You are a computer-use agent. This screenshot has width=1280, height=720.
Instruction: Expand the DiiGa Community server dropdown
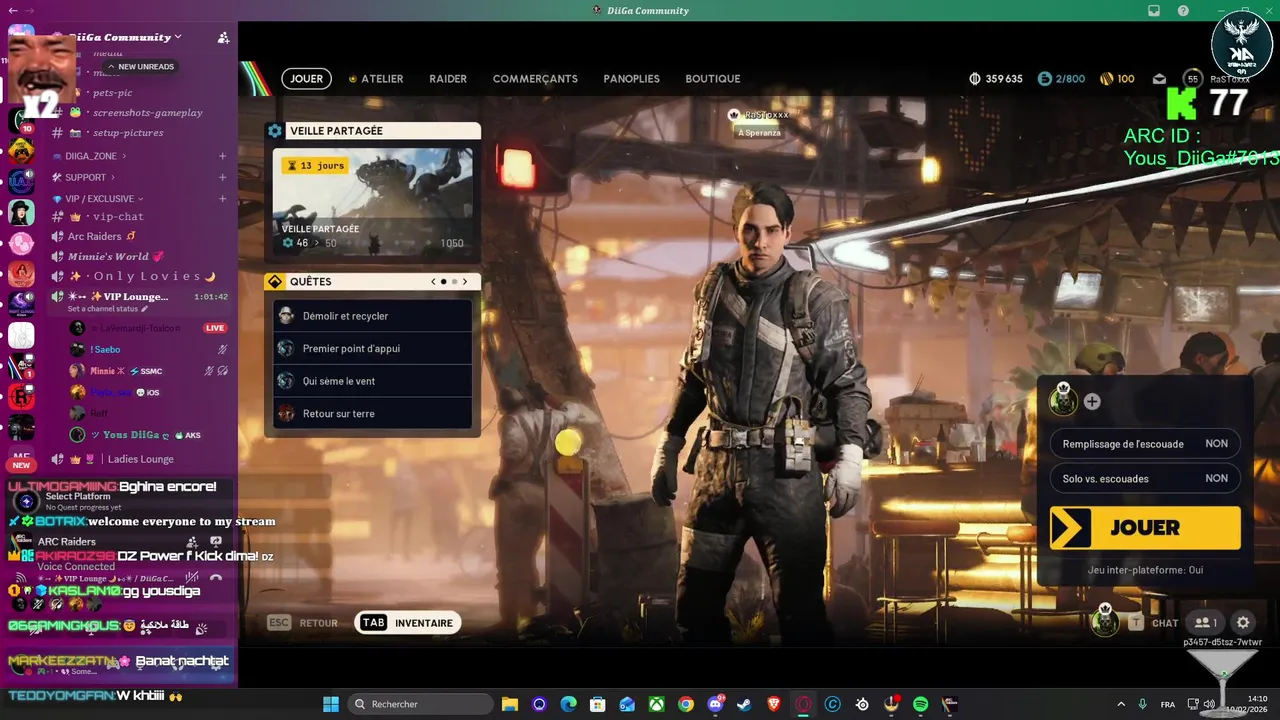tap(178, 37)
